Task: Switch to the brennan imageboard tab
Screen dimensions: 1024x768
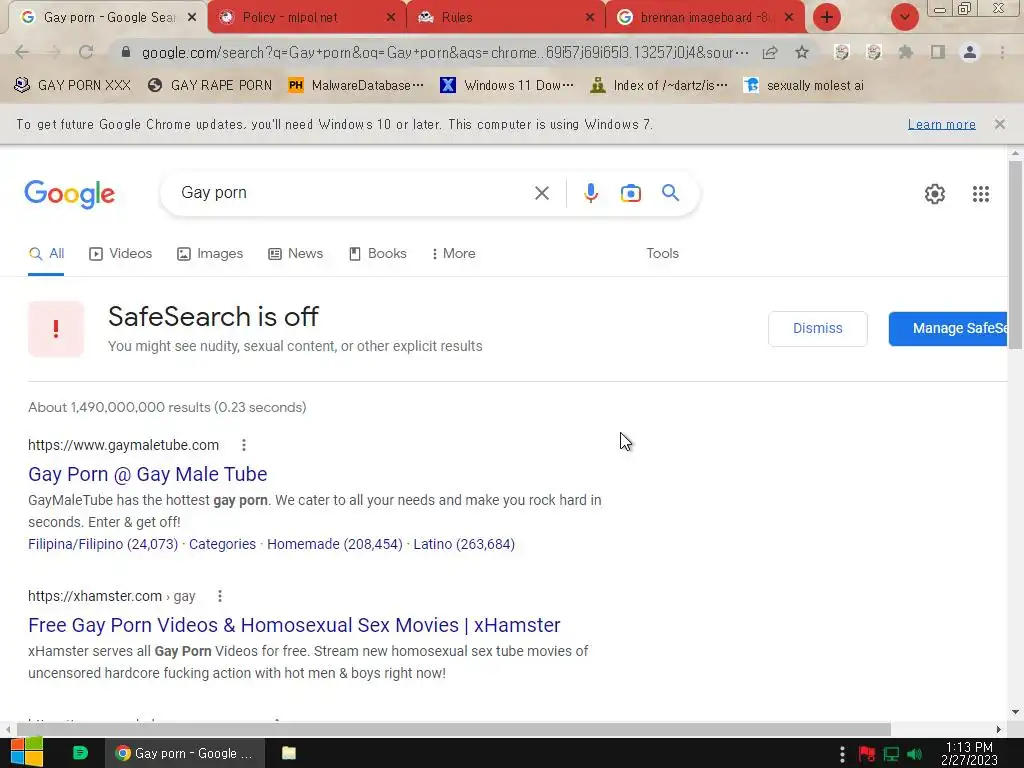Action: coord(705,18)
